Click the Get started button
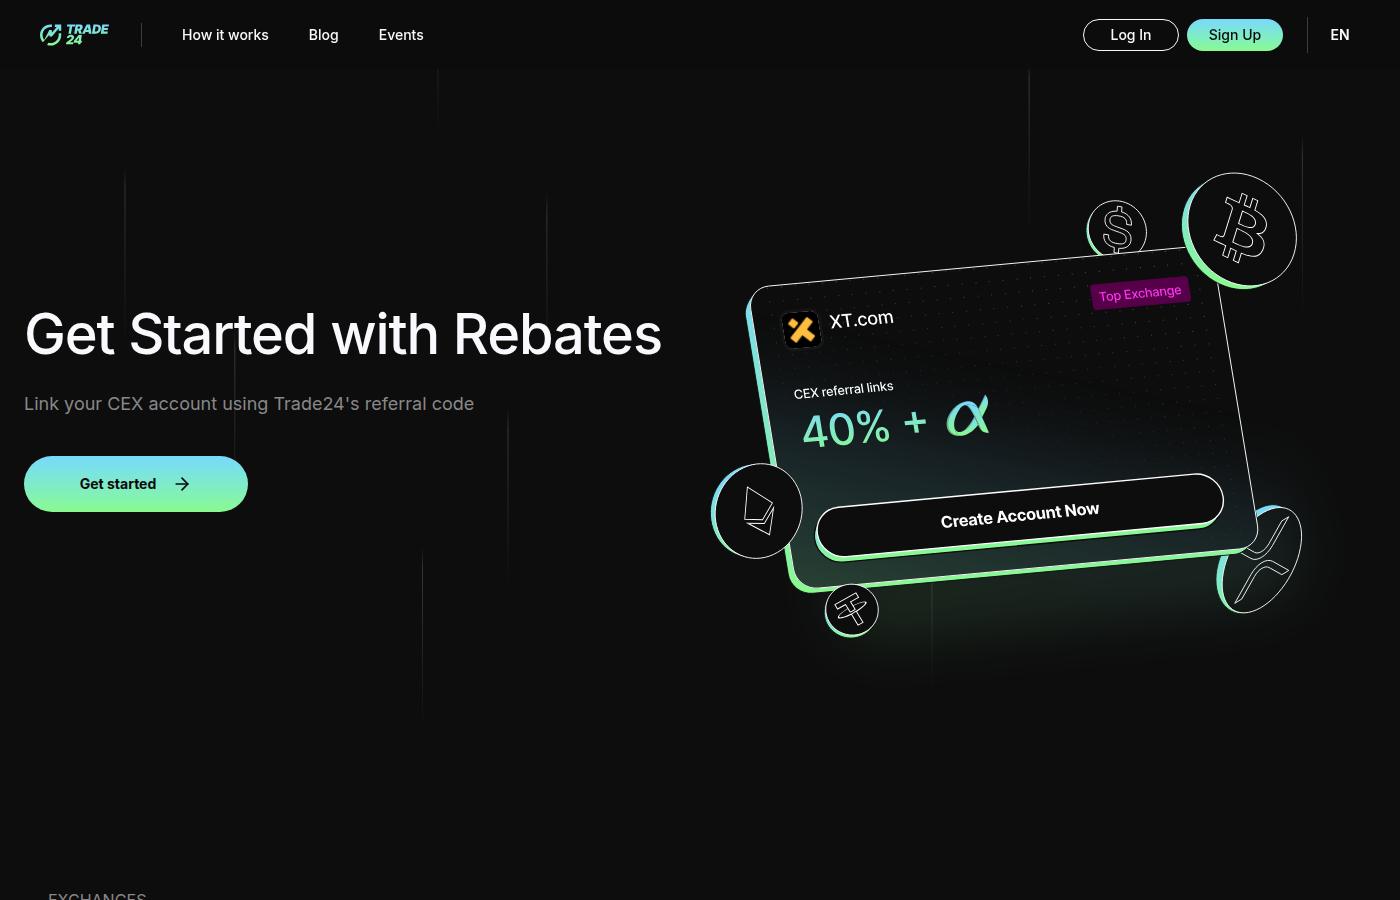 (x=136, y=484)
